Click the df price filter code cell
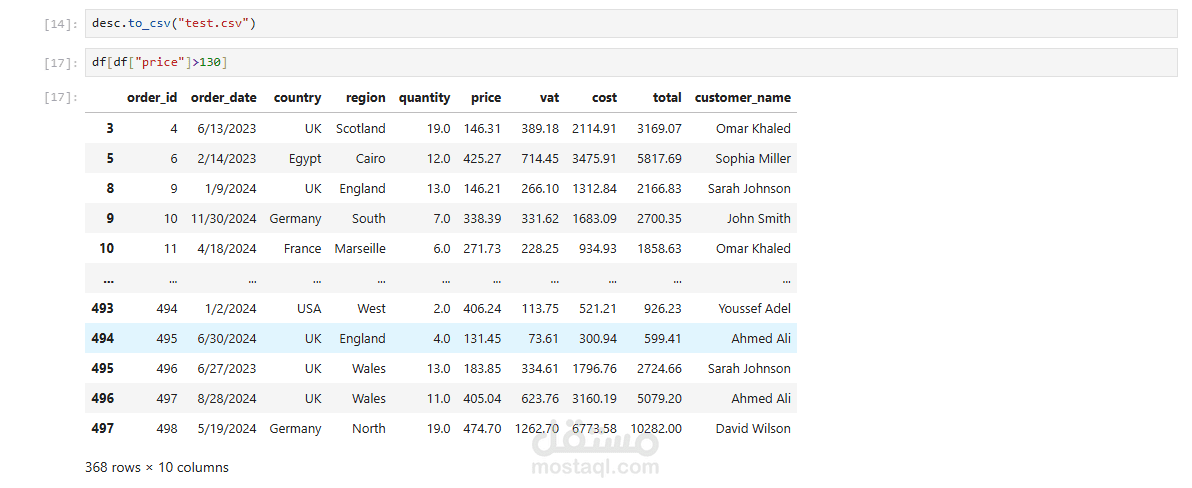This screenshot has width=1192, height=488. click(x=631, y=62)
